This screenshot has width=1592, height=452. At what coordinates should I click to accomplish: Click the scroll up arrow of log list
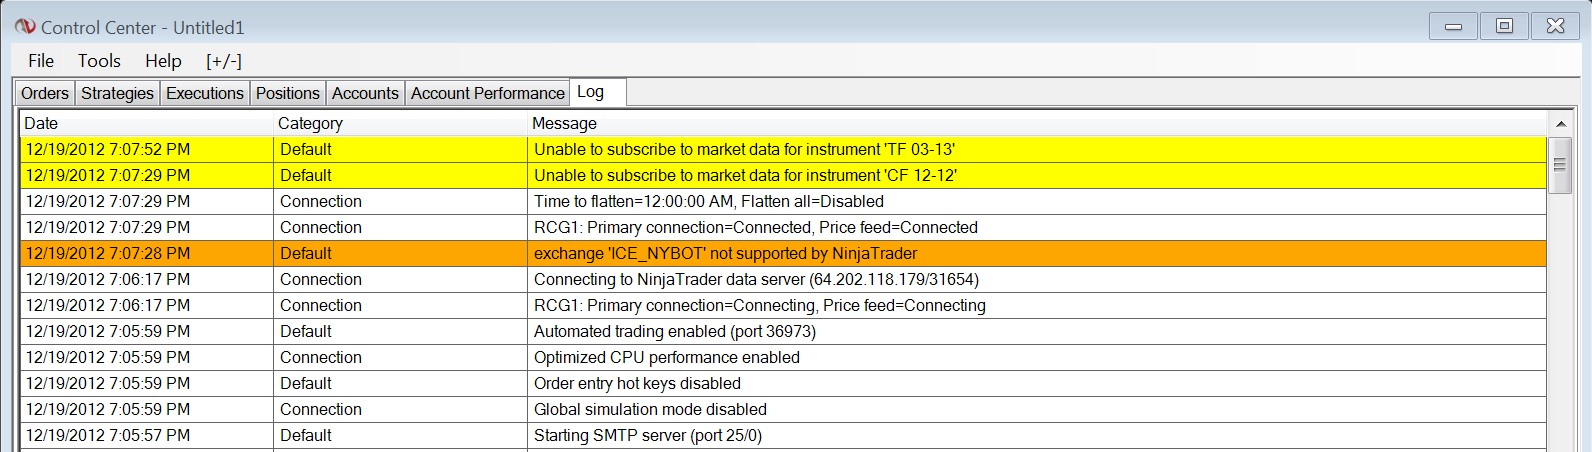coord(1560,123)
